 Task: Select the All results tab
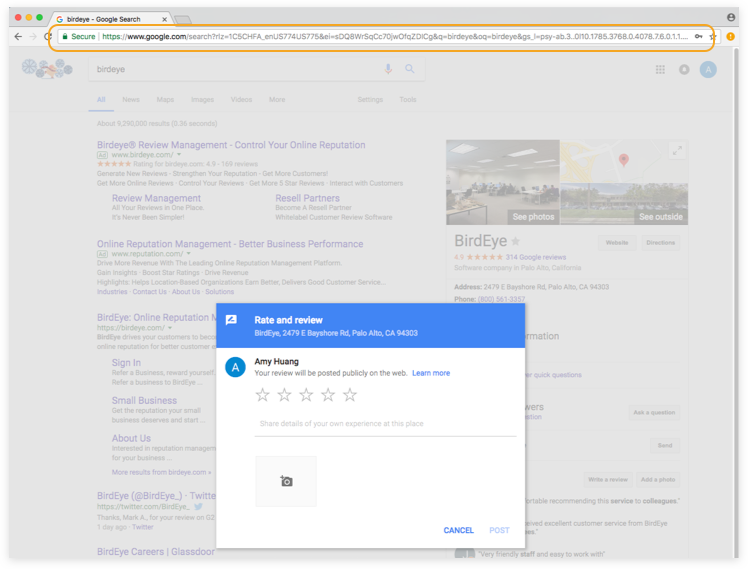pos(101,100)
